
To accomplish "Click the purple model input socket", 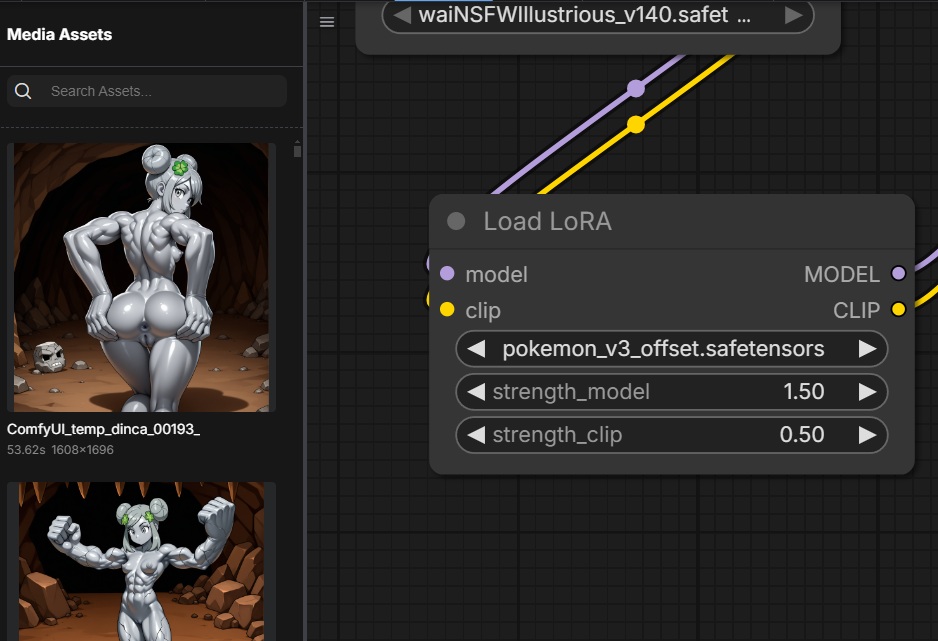I will 447,274.
